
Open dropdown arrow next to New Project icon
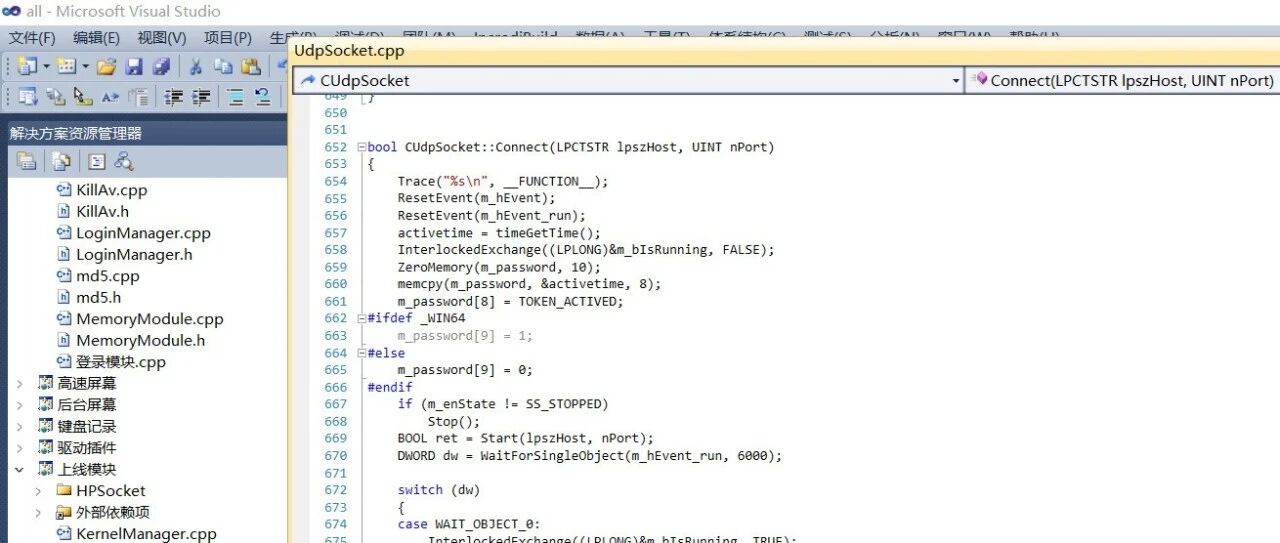click(x=46, y=67)
